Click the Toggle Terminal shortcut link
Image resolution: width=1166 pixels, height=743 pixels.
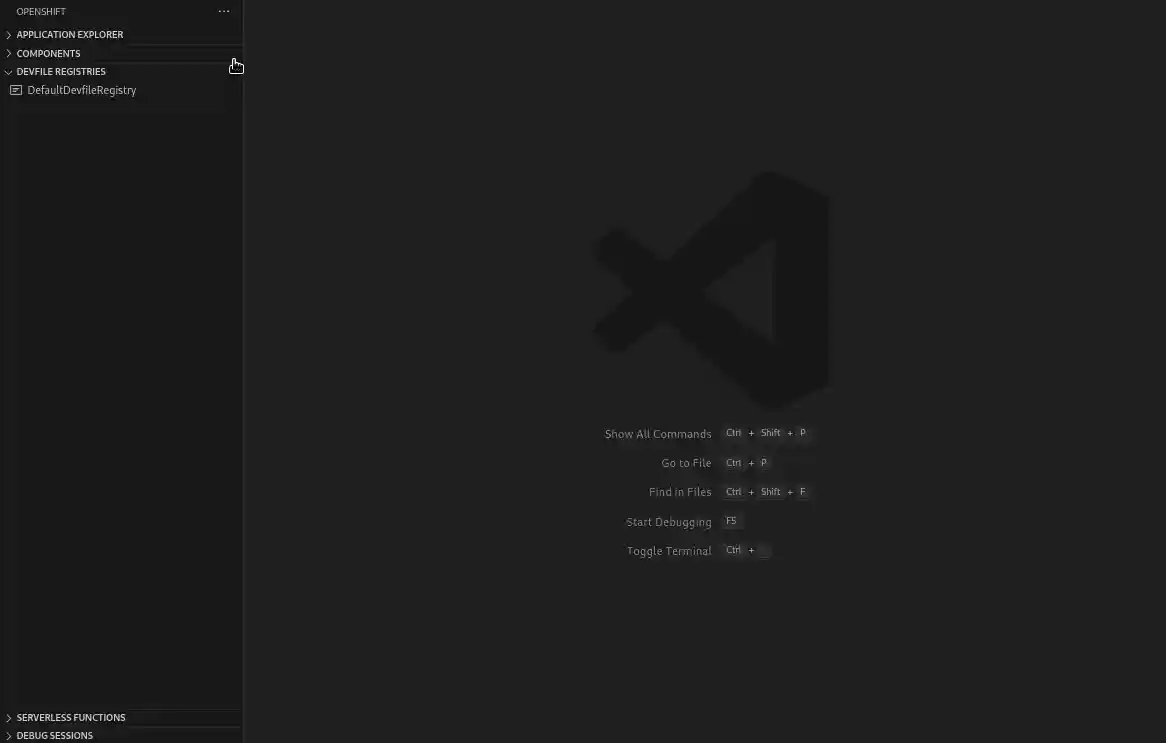(x=668, y=550)
